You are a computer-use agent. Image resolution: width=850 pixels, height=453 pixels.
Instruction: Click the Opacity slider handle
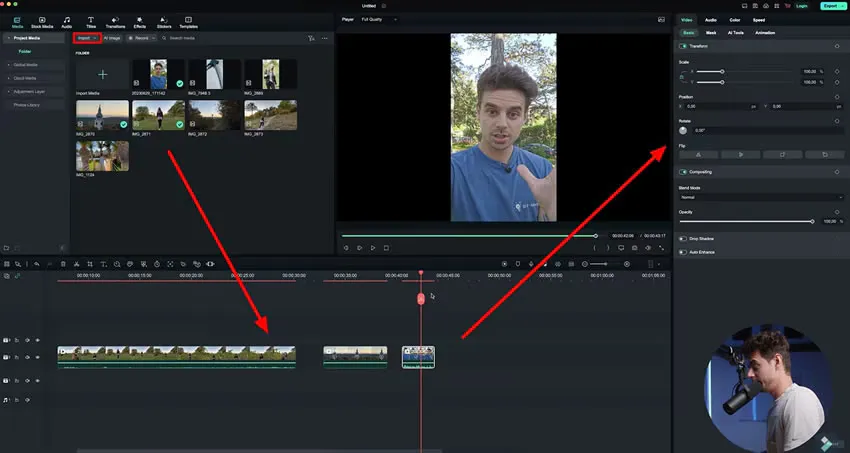812,221
